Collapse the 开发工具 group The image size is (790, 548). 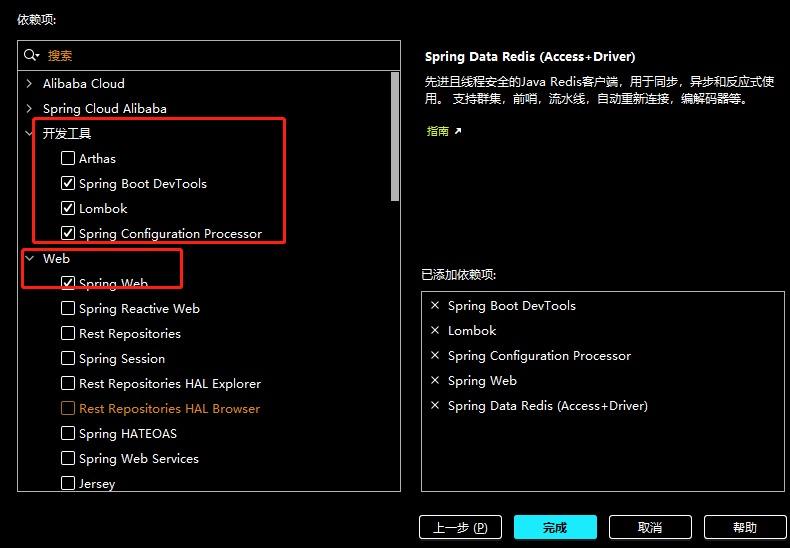pyautogui.click(x=29, y=133)
